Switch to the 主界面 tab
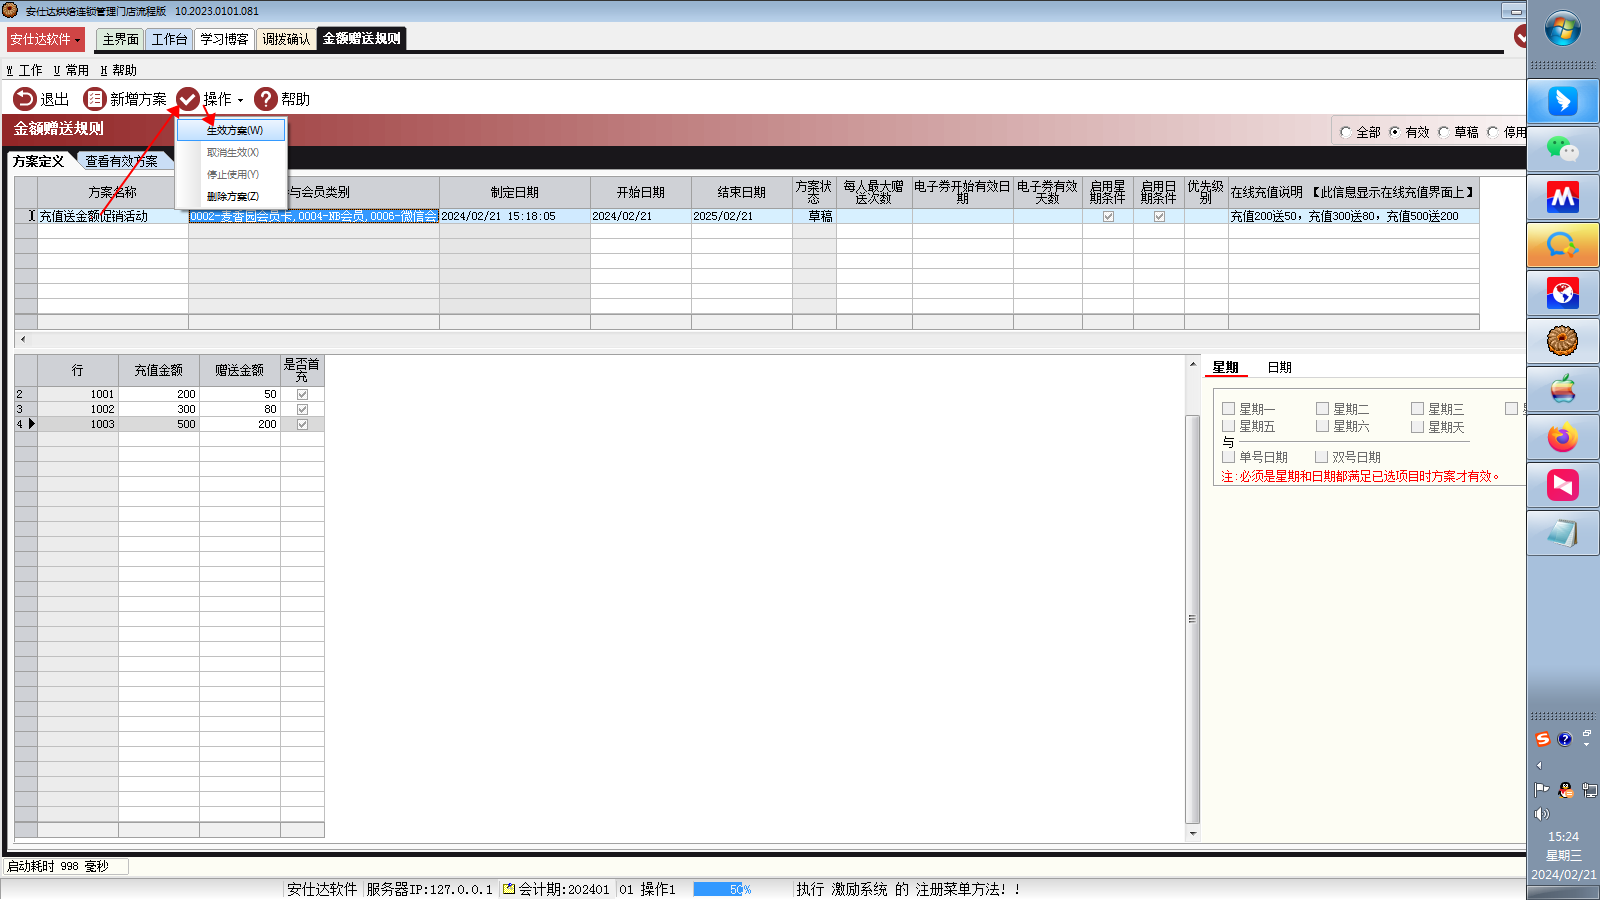Screen dimensions: 1600x900 point(120,39)
